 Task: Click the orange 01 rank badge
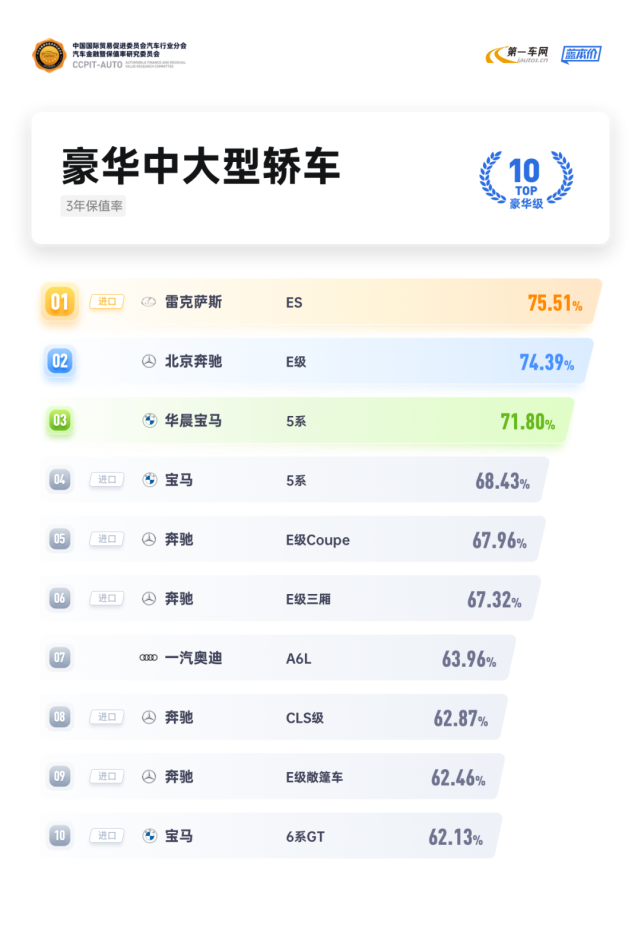59,302
